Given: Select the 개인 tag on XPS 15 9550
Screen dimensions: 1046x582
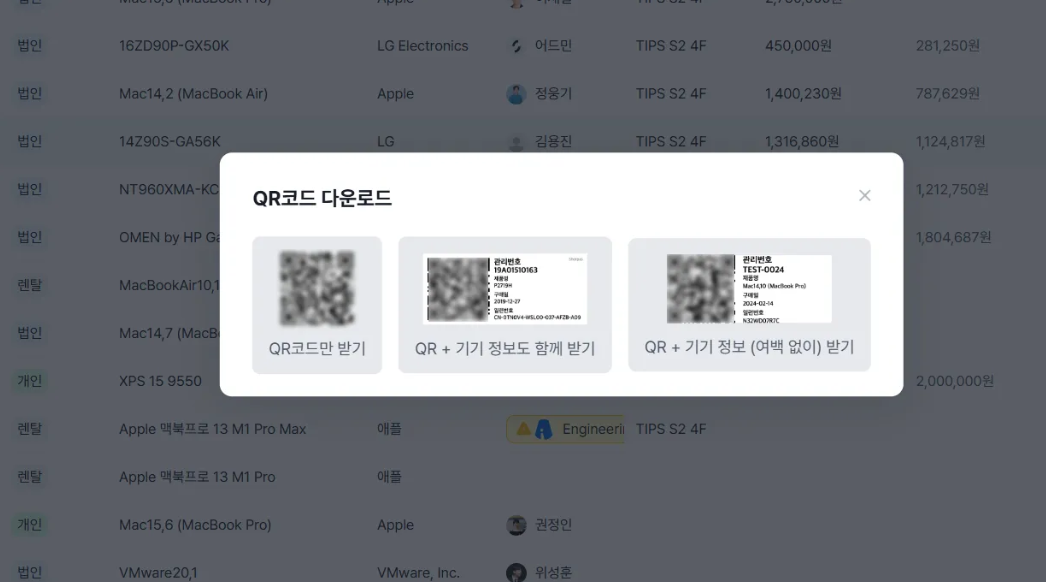Looking at the screenshot, I should point(29,381).
